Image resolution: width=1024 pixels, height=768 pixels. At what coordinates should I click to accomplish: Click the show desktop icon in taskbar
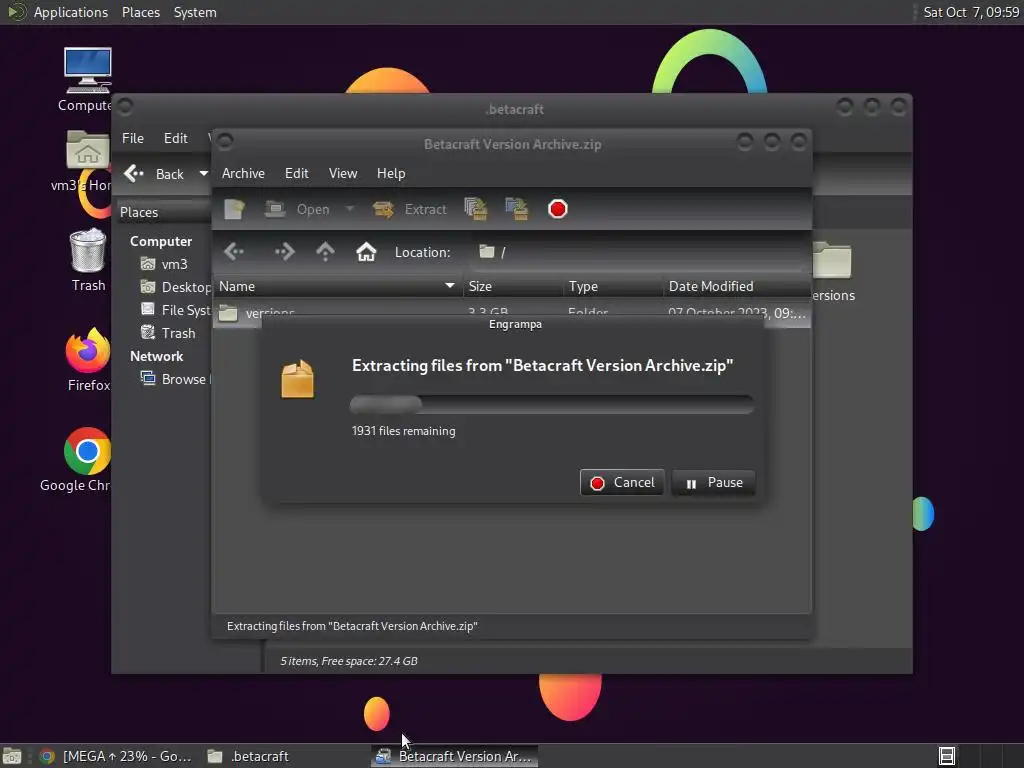click(x=12, y=756)
